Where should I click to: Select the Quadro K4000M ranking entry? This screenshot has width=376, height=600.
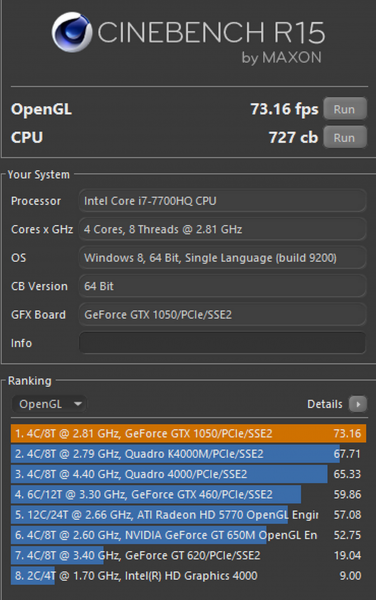pos(188,454)
